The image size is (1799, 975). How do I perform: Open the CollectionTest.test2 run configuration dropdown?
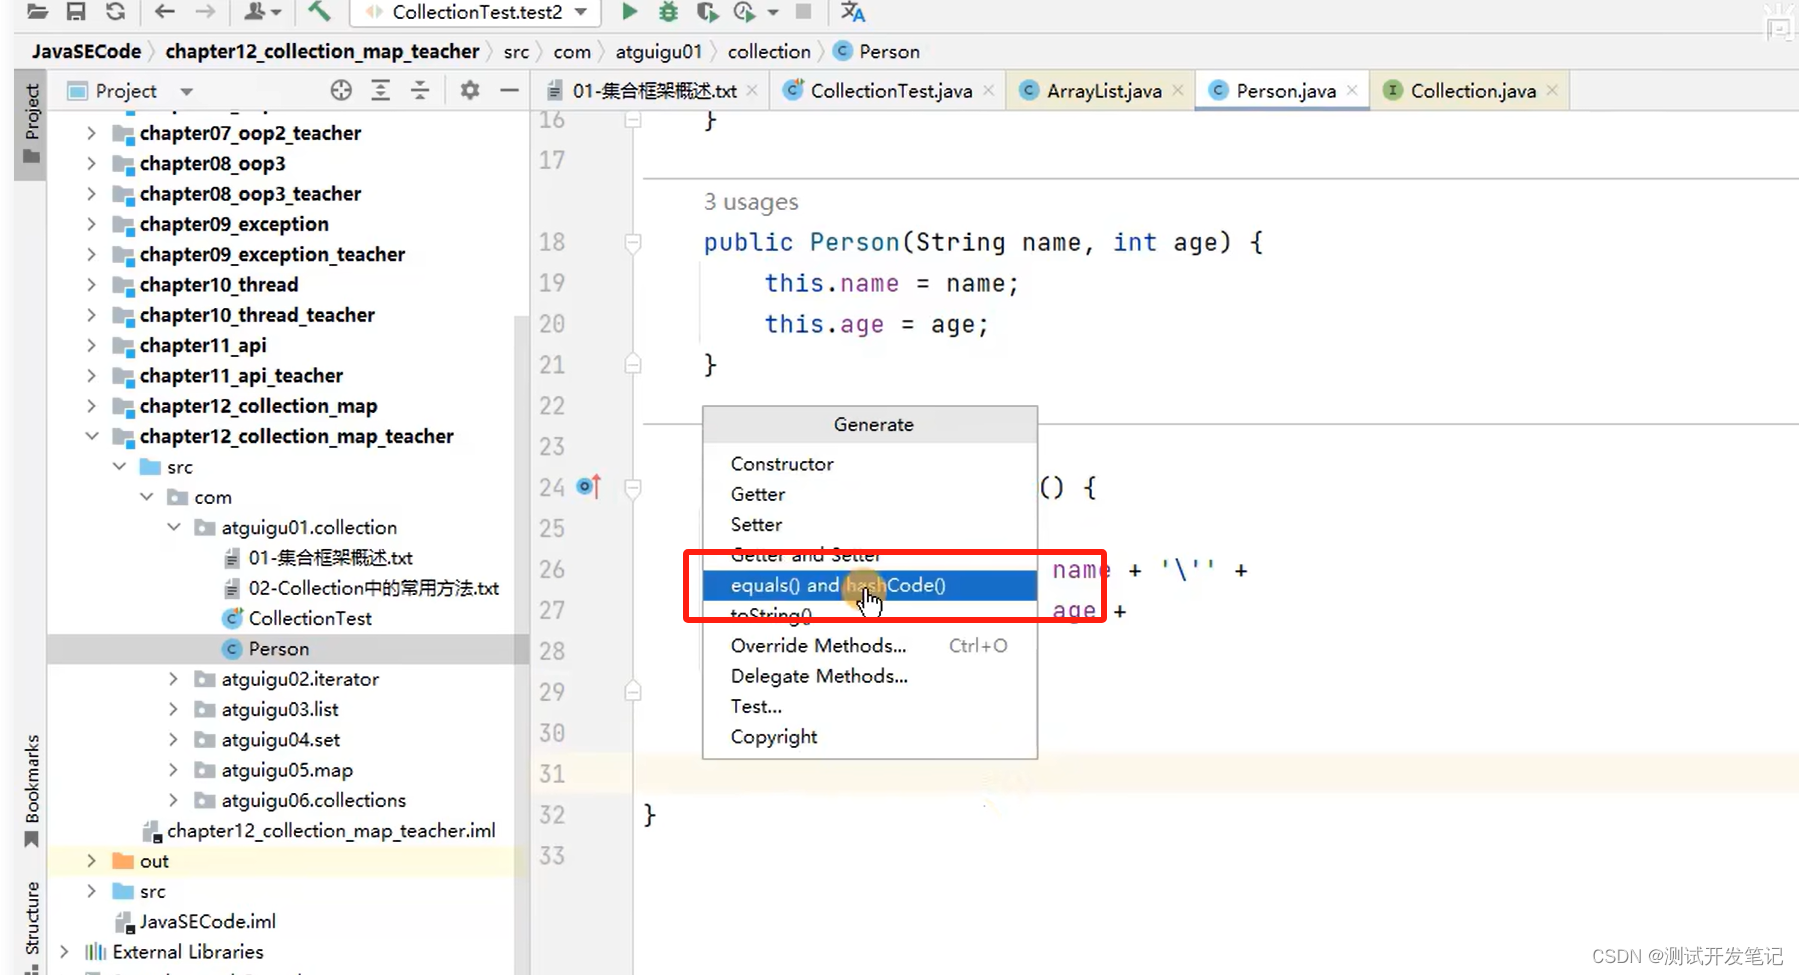click(x=475, y=12)
